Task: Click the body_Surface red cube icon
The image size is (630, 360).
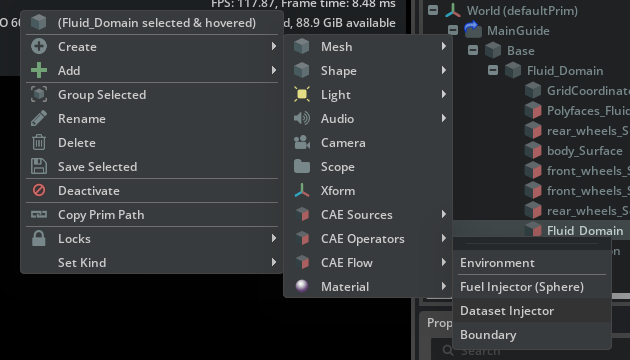Action: pyautogui.click(x=533, y=151)
